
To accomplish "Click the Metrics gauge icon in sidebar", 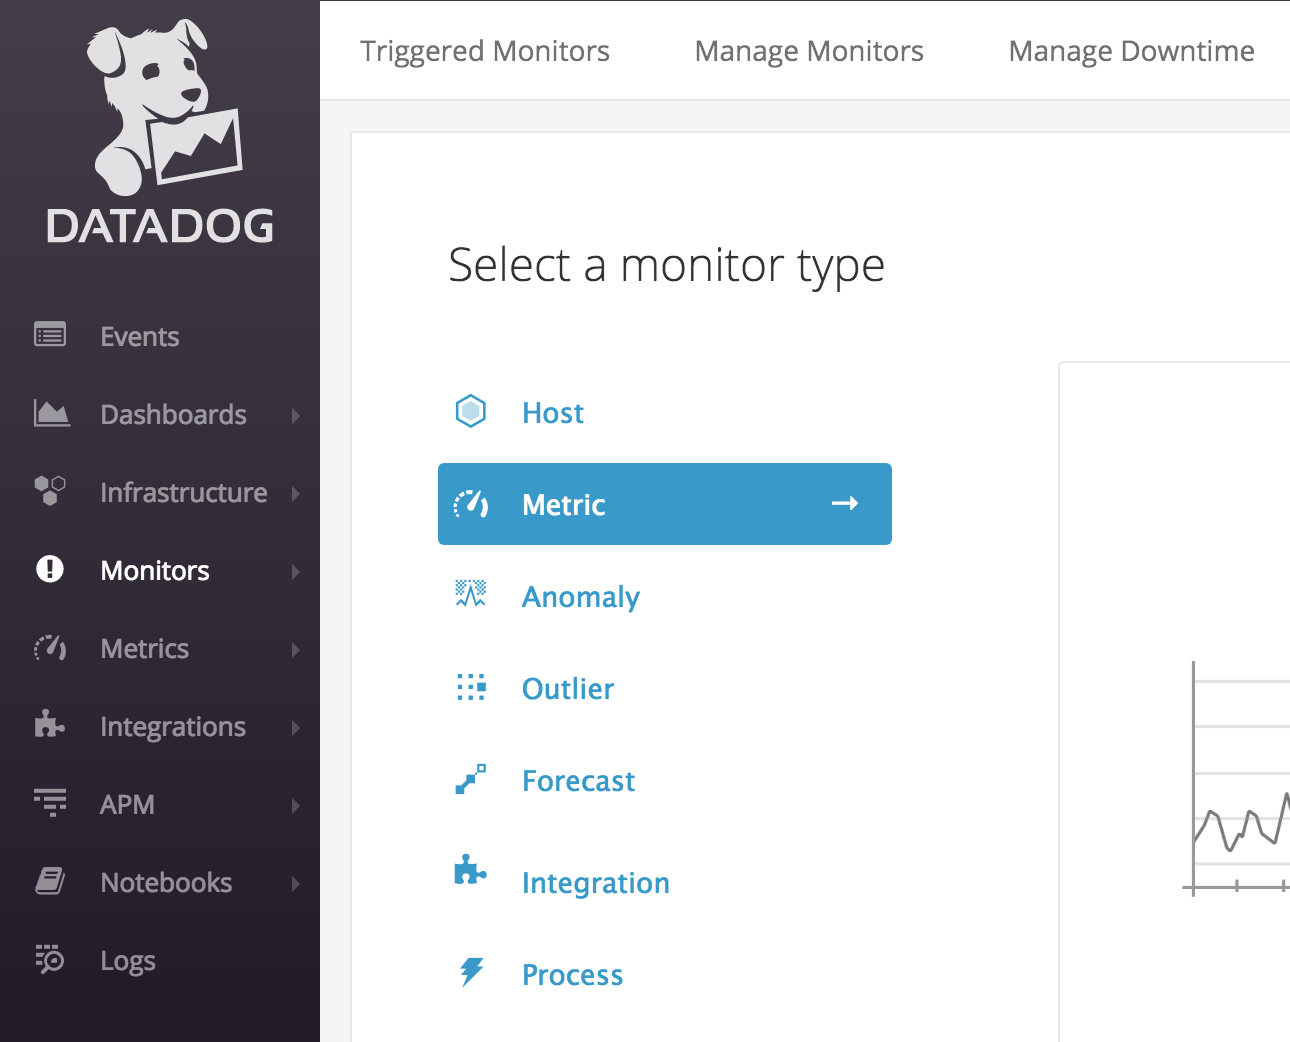I will [x=50, y=648].
